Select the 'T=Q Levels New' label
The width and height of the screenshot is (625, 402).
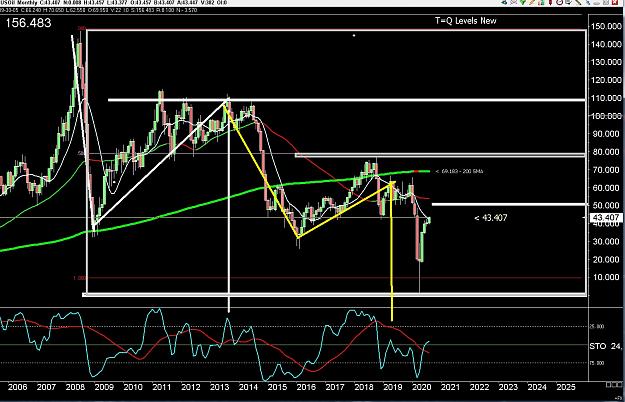(x=466, y=21)
